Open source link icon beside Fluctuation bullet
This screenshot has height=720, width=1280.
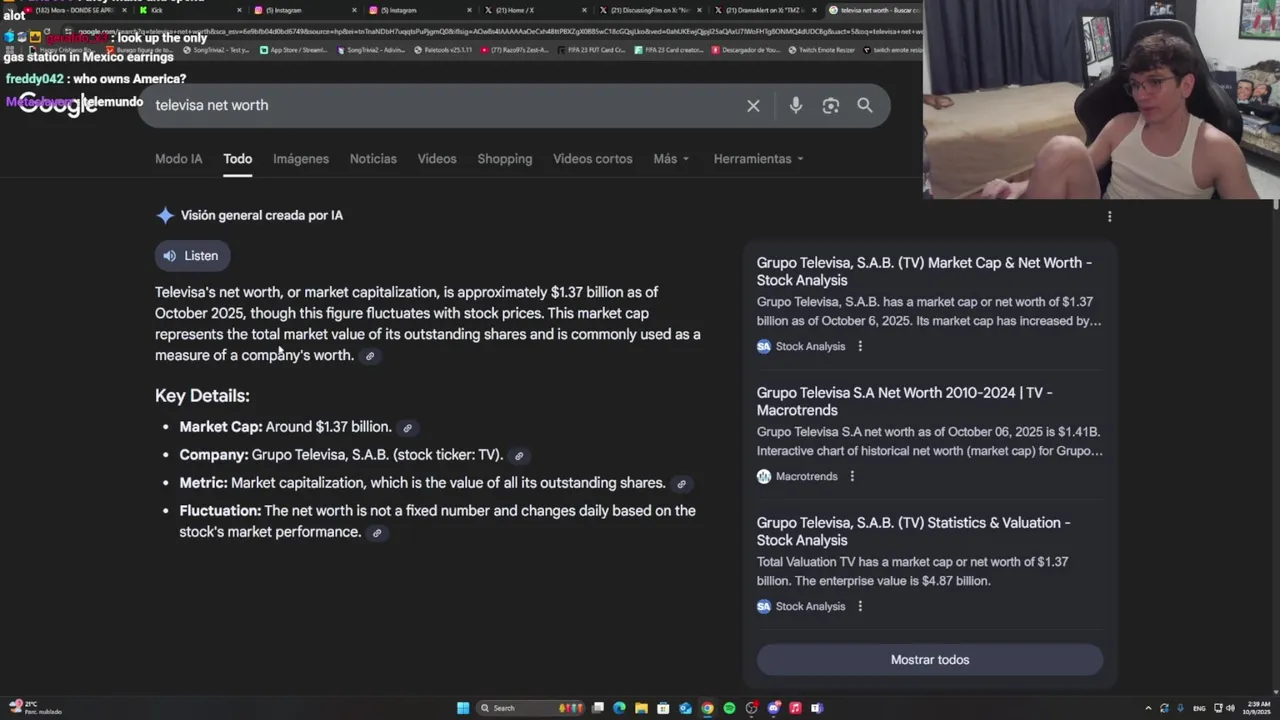tap(377, 533)
